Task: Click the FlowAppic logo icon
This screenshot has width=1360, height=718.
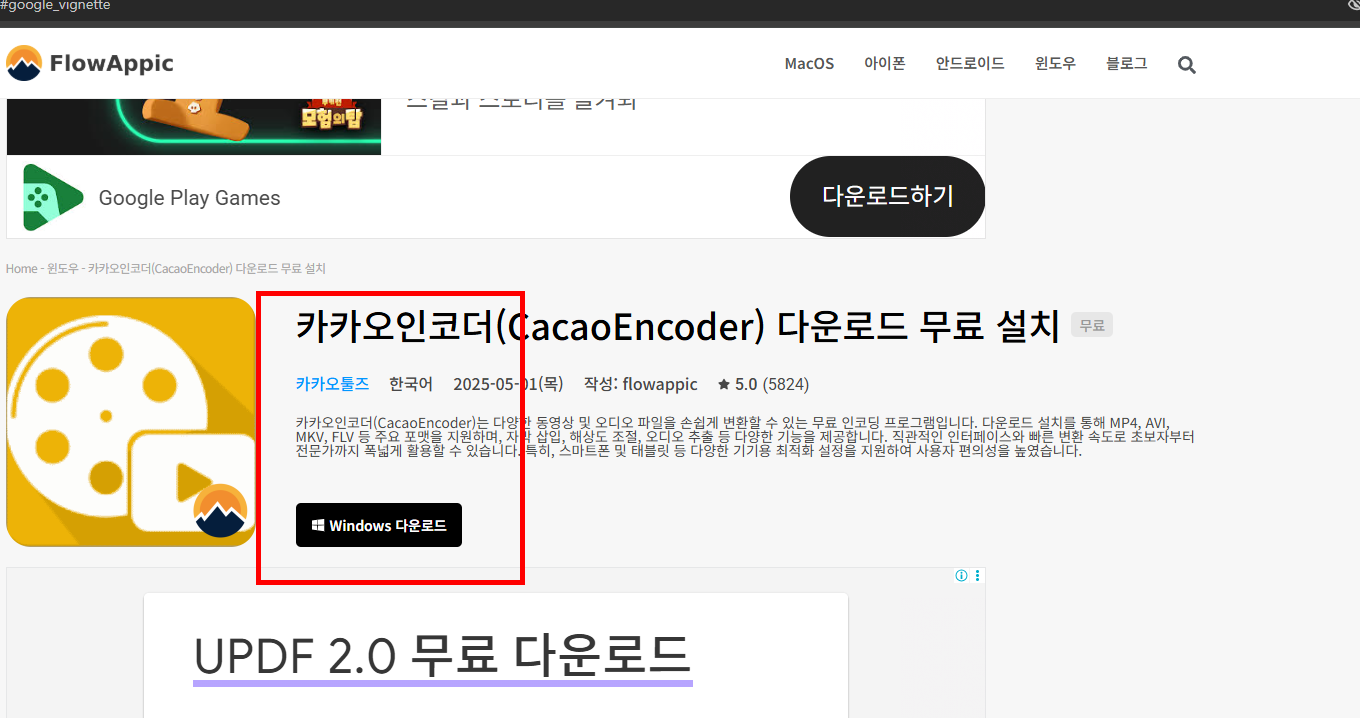Action: pyautogui.click(x=24, y=62)
